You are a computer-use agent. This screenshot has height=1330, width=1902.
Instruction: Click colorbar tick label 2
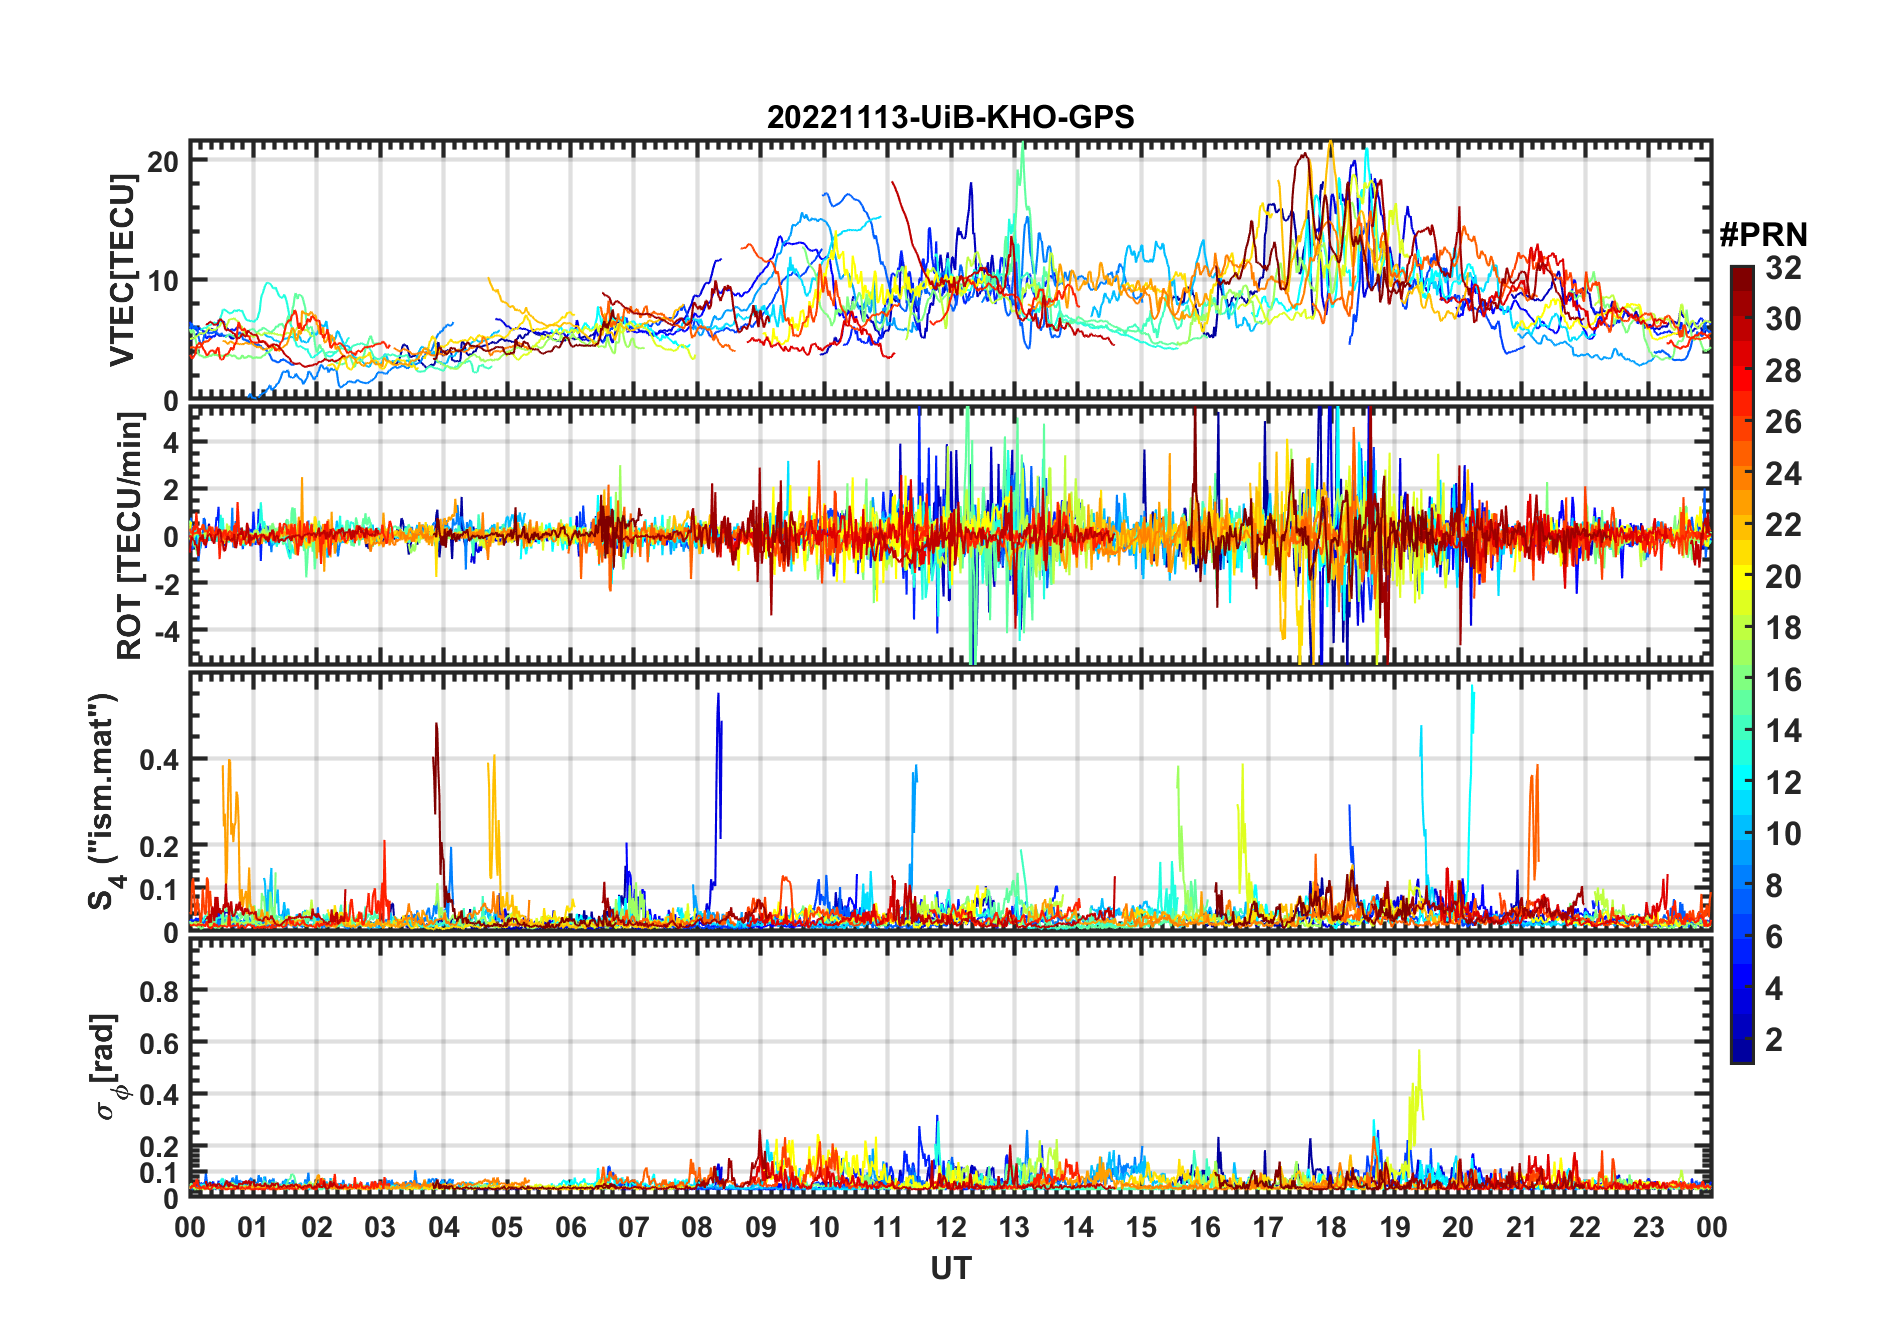pos(1774,1040)
